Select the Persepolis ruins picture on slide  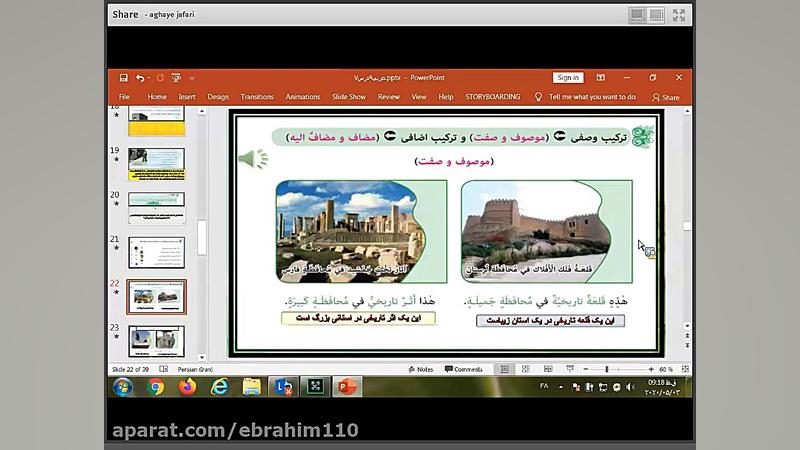(x=361, y=232)
